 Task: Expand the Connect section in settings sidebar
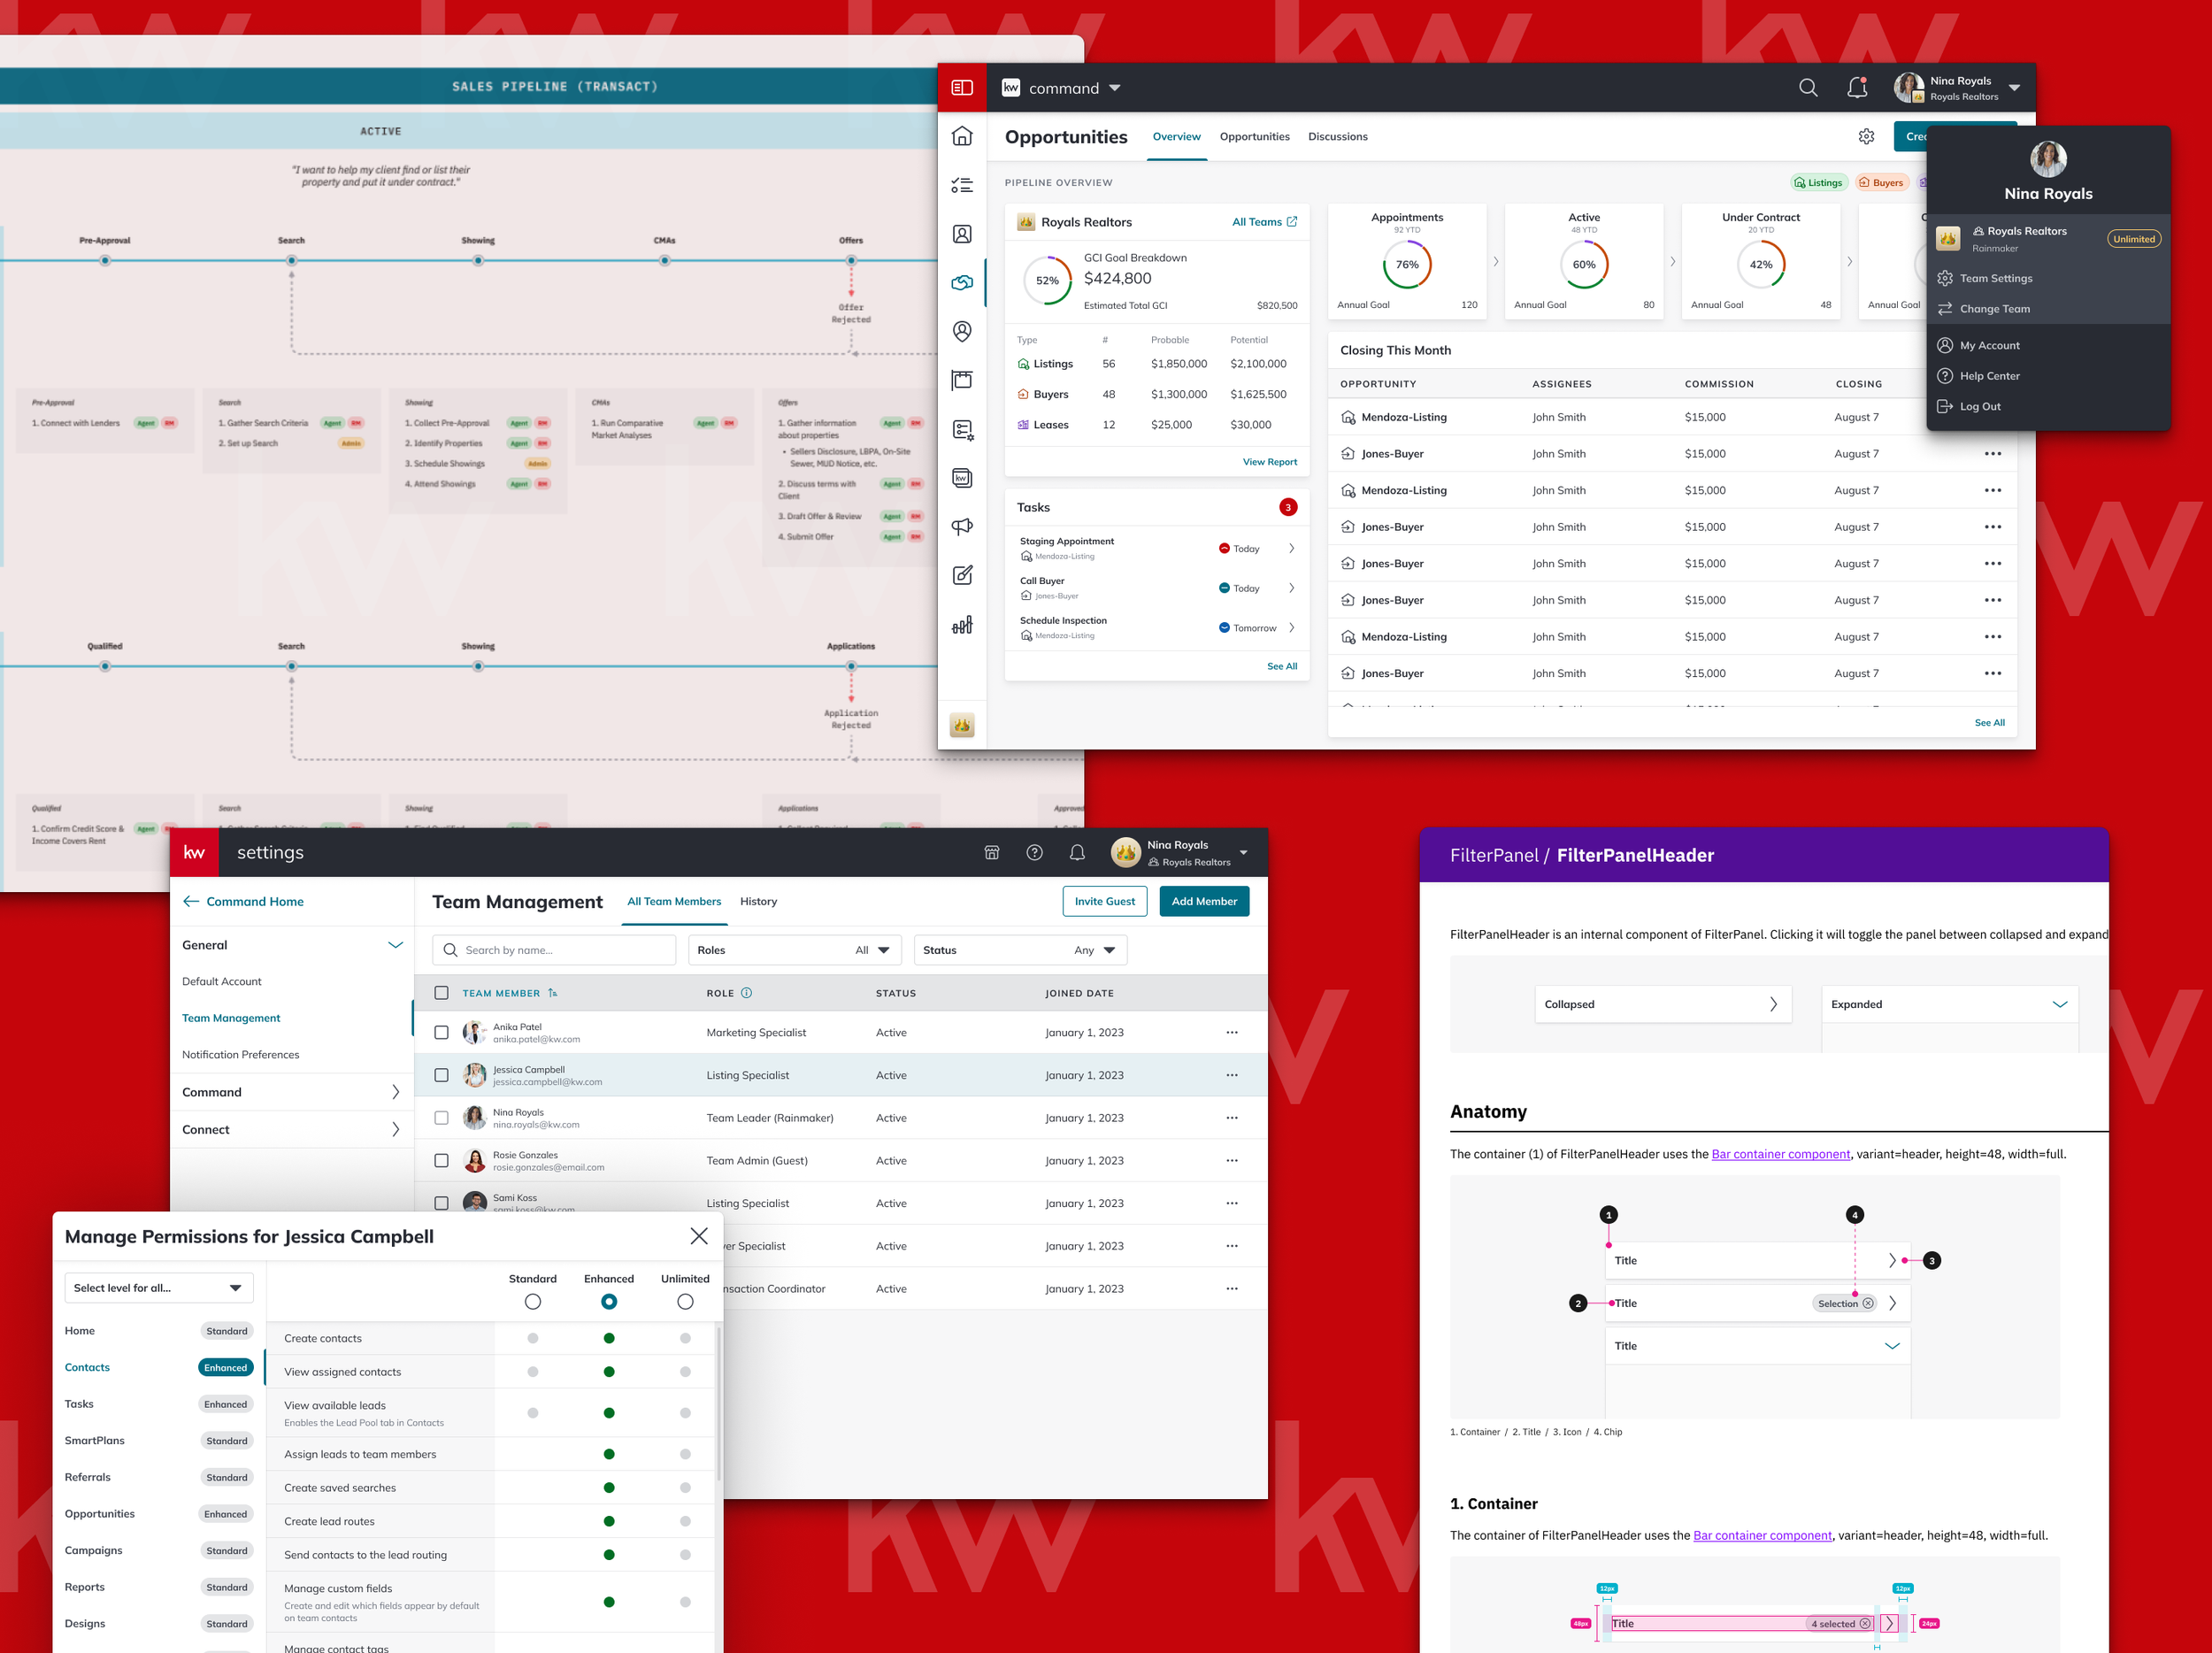[x=396, y=1130]
